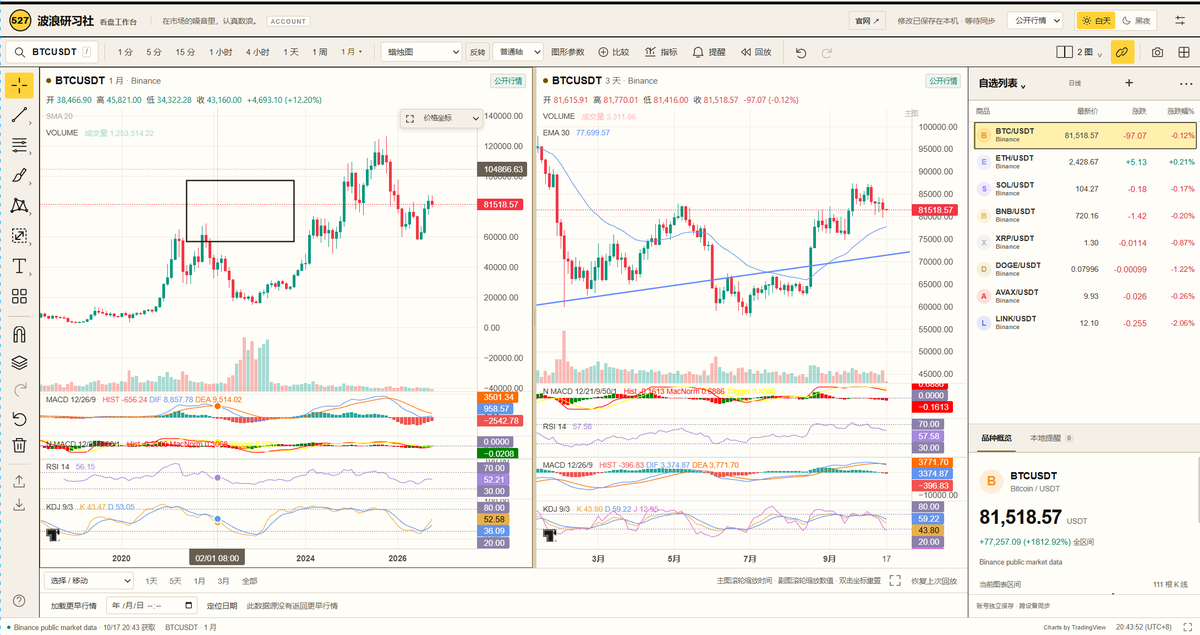Take a chart snapshot with camera icon
Screen dimensions: 1200x635
[1157, 52]
